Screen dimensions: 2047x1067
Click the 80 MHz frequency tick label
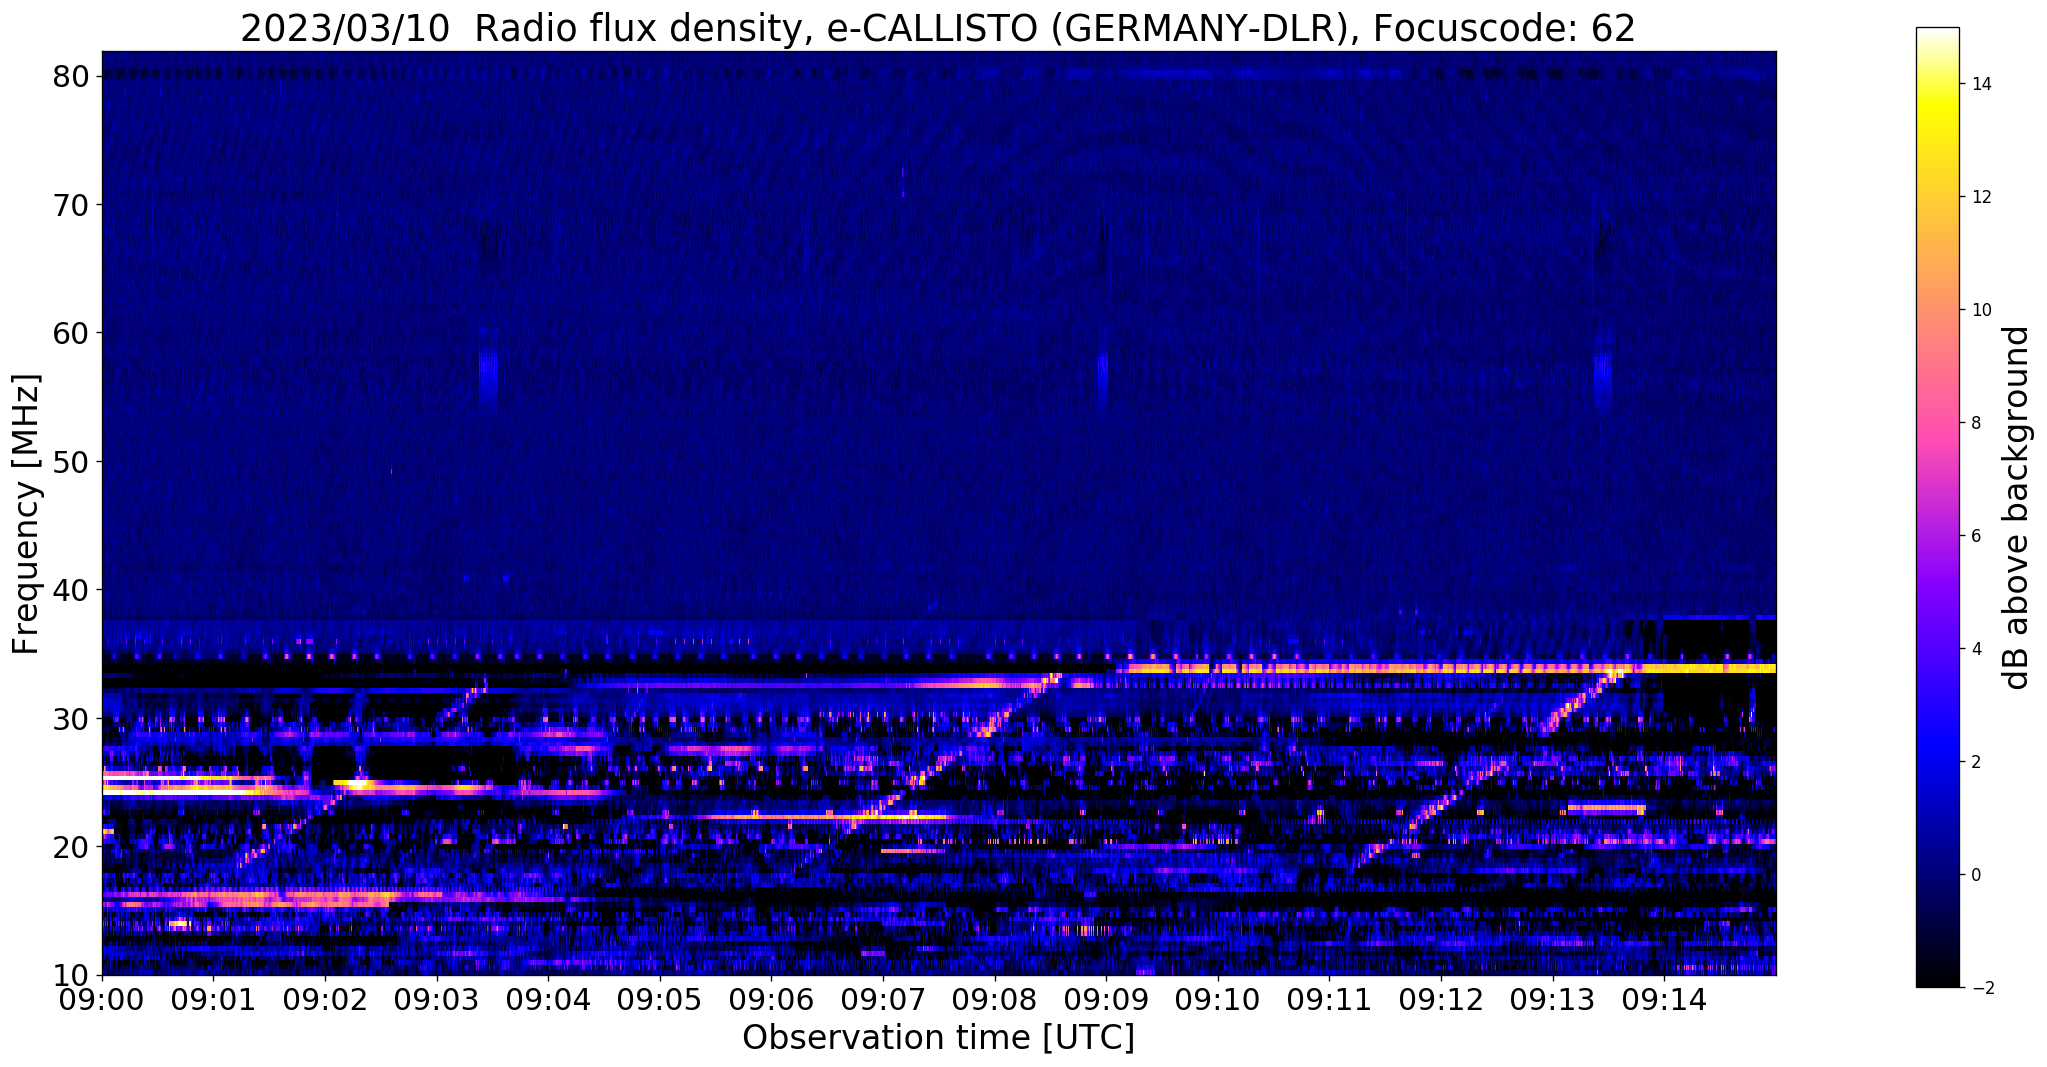click(x=72, y=77)
